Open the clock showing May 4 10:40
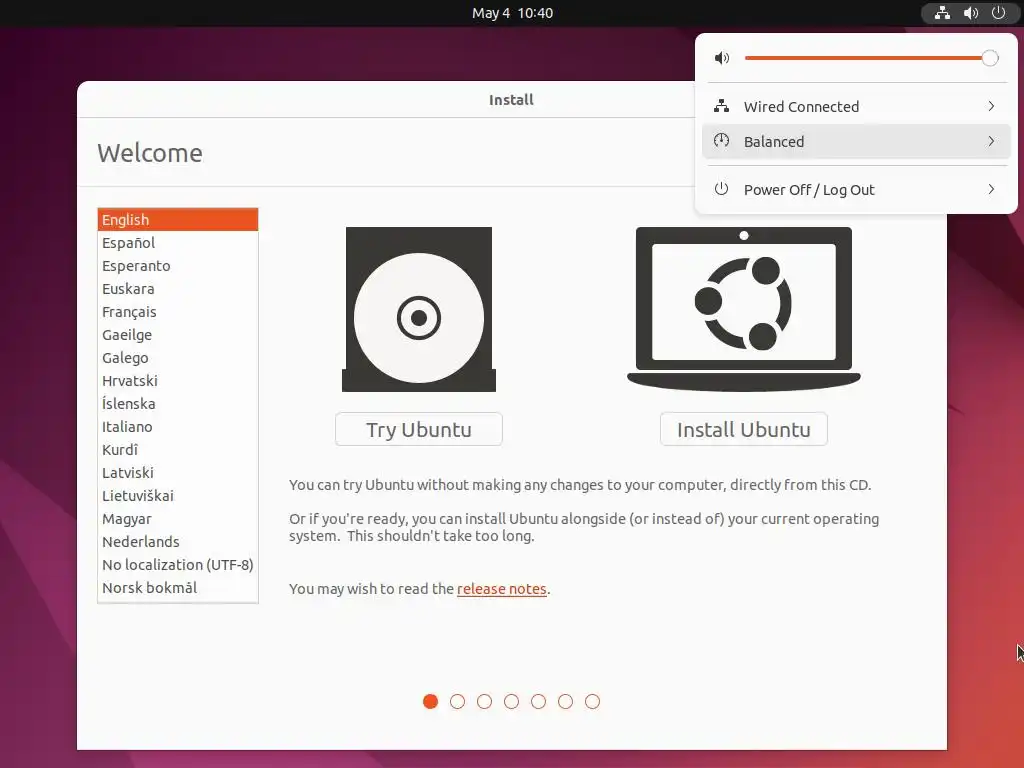1024x768 pixels. tap(512, 13)
